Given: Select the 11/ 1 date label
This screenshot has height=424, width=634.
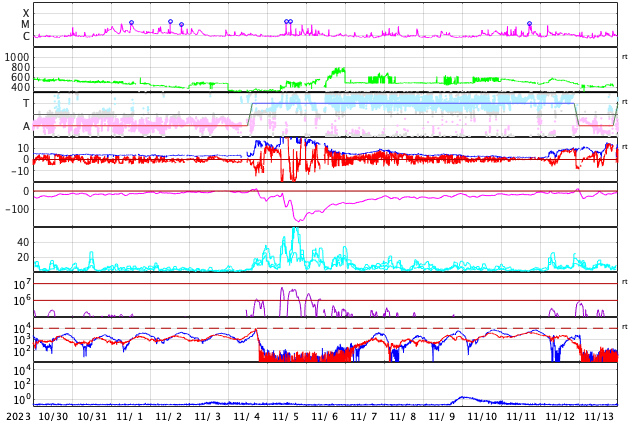Looking at the screenshot, I should coord(130,417).
